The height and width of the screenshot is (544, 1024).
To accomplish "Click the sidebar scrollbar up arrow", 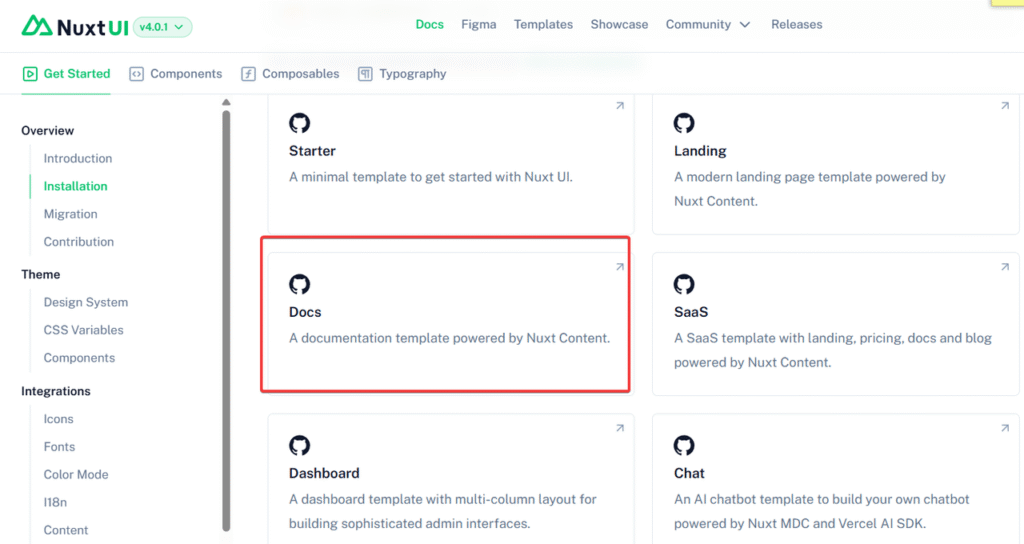I will (x=226, y=102).
